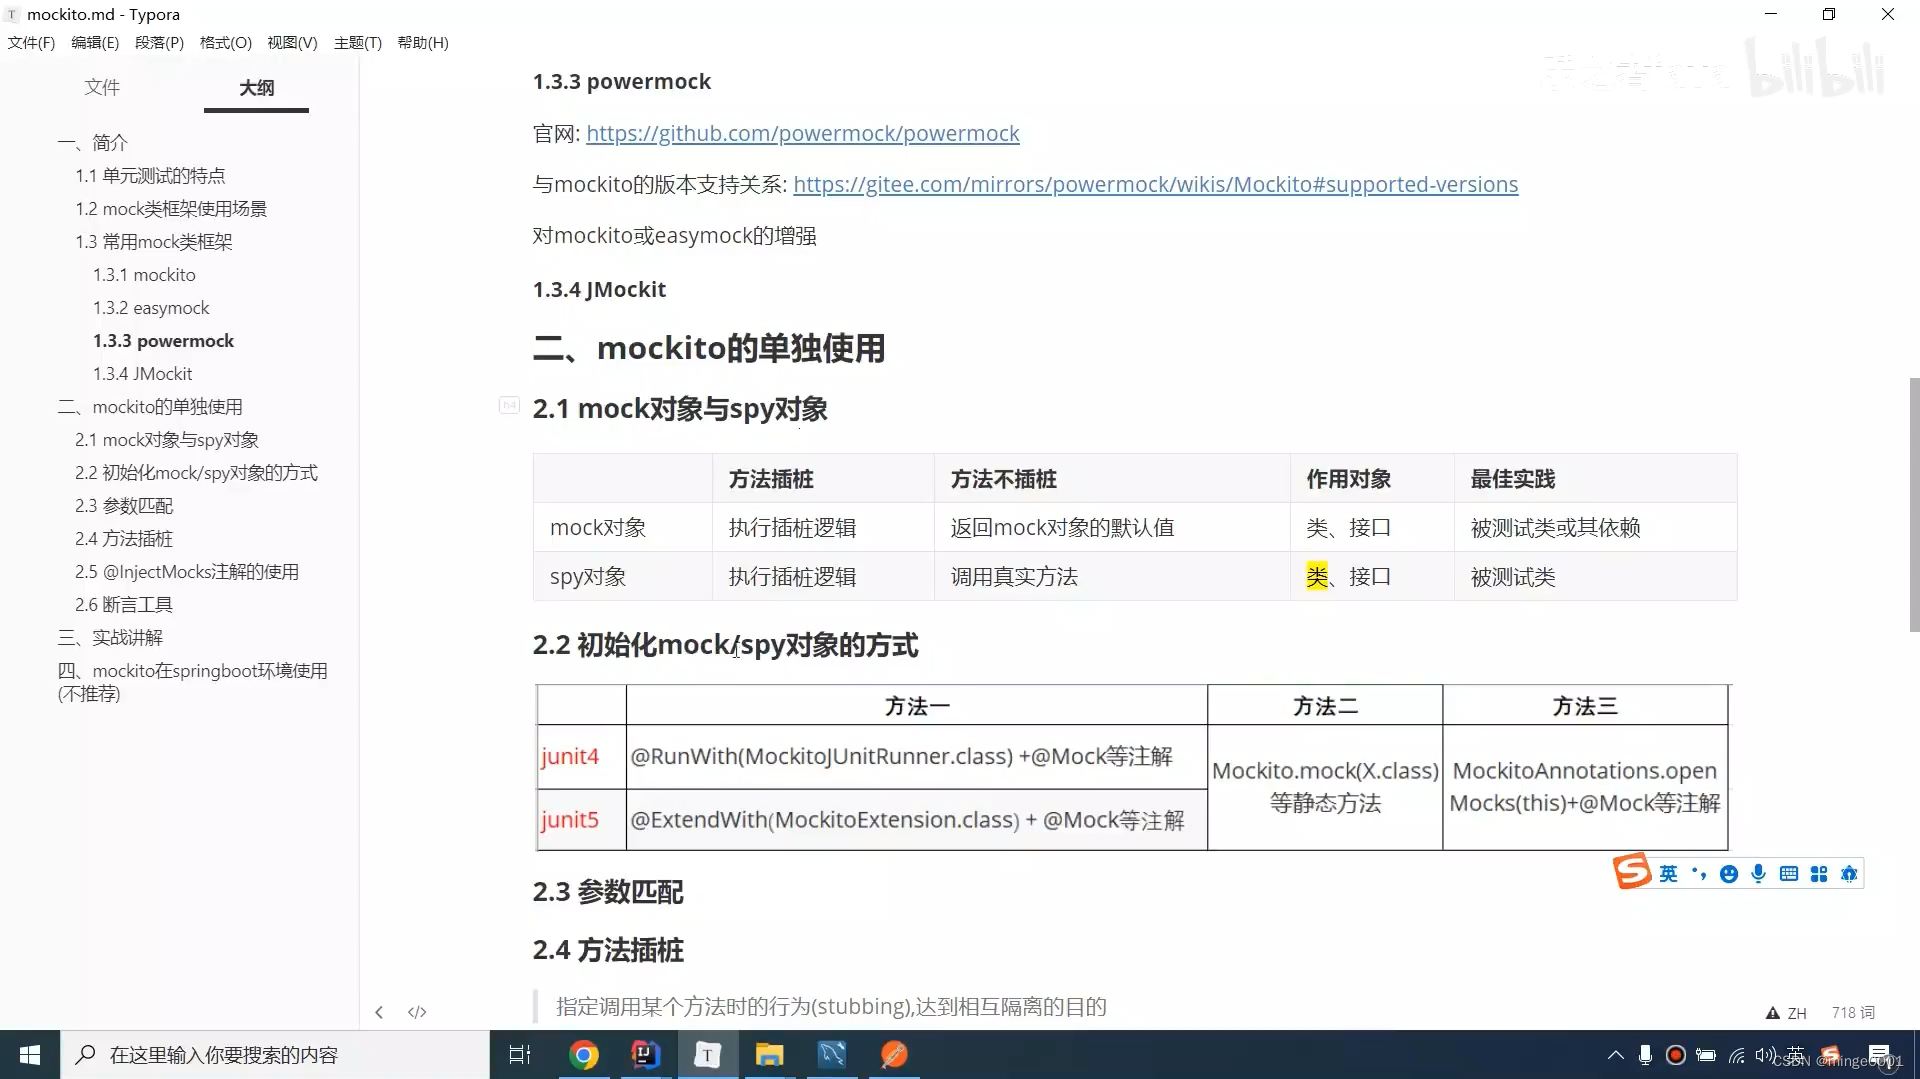
Task: Click the document vertical scrollbar thumb
Action: [x=1914, y=505]
